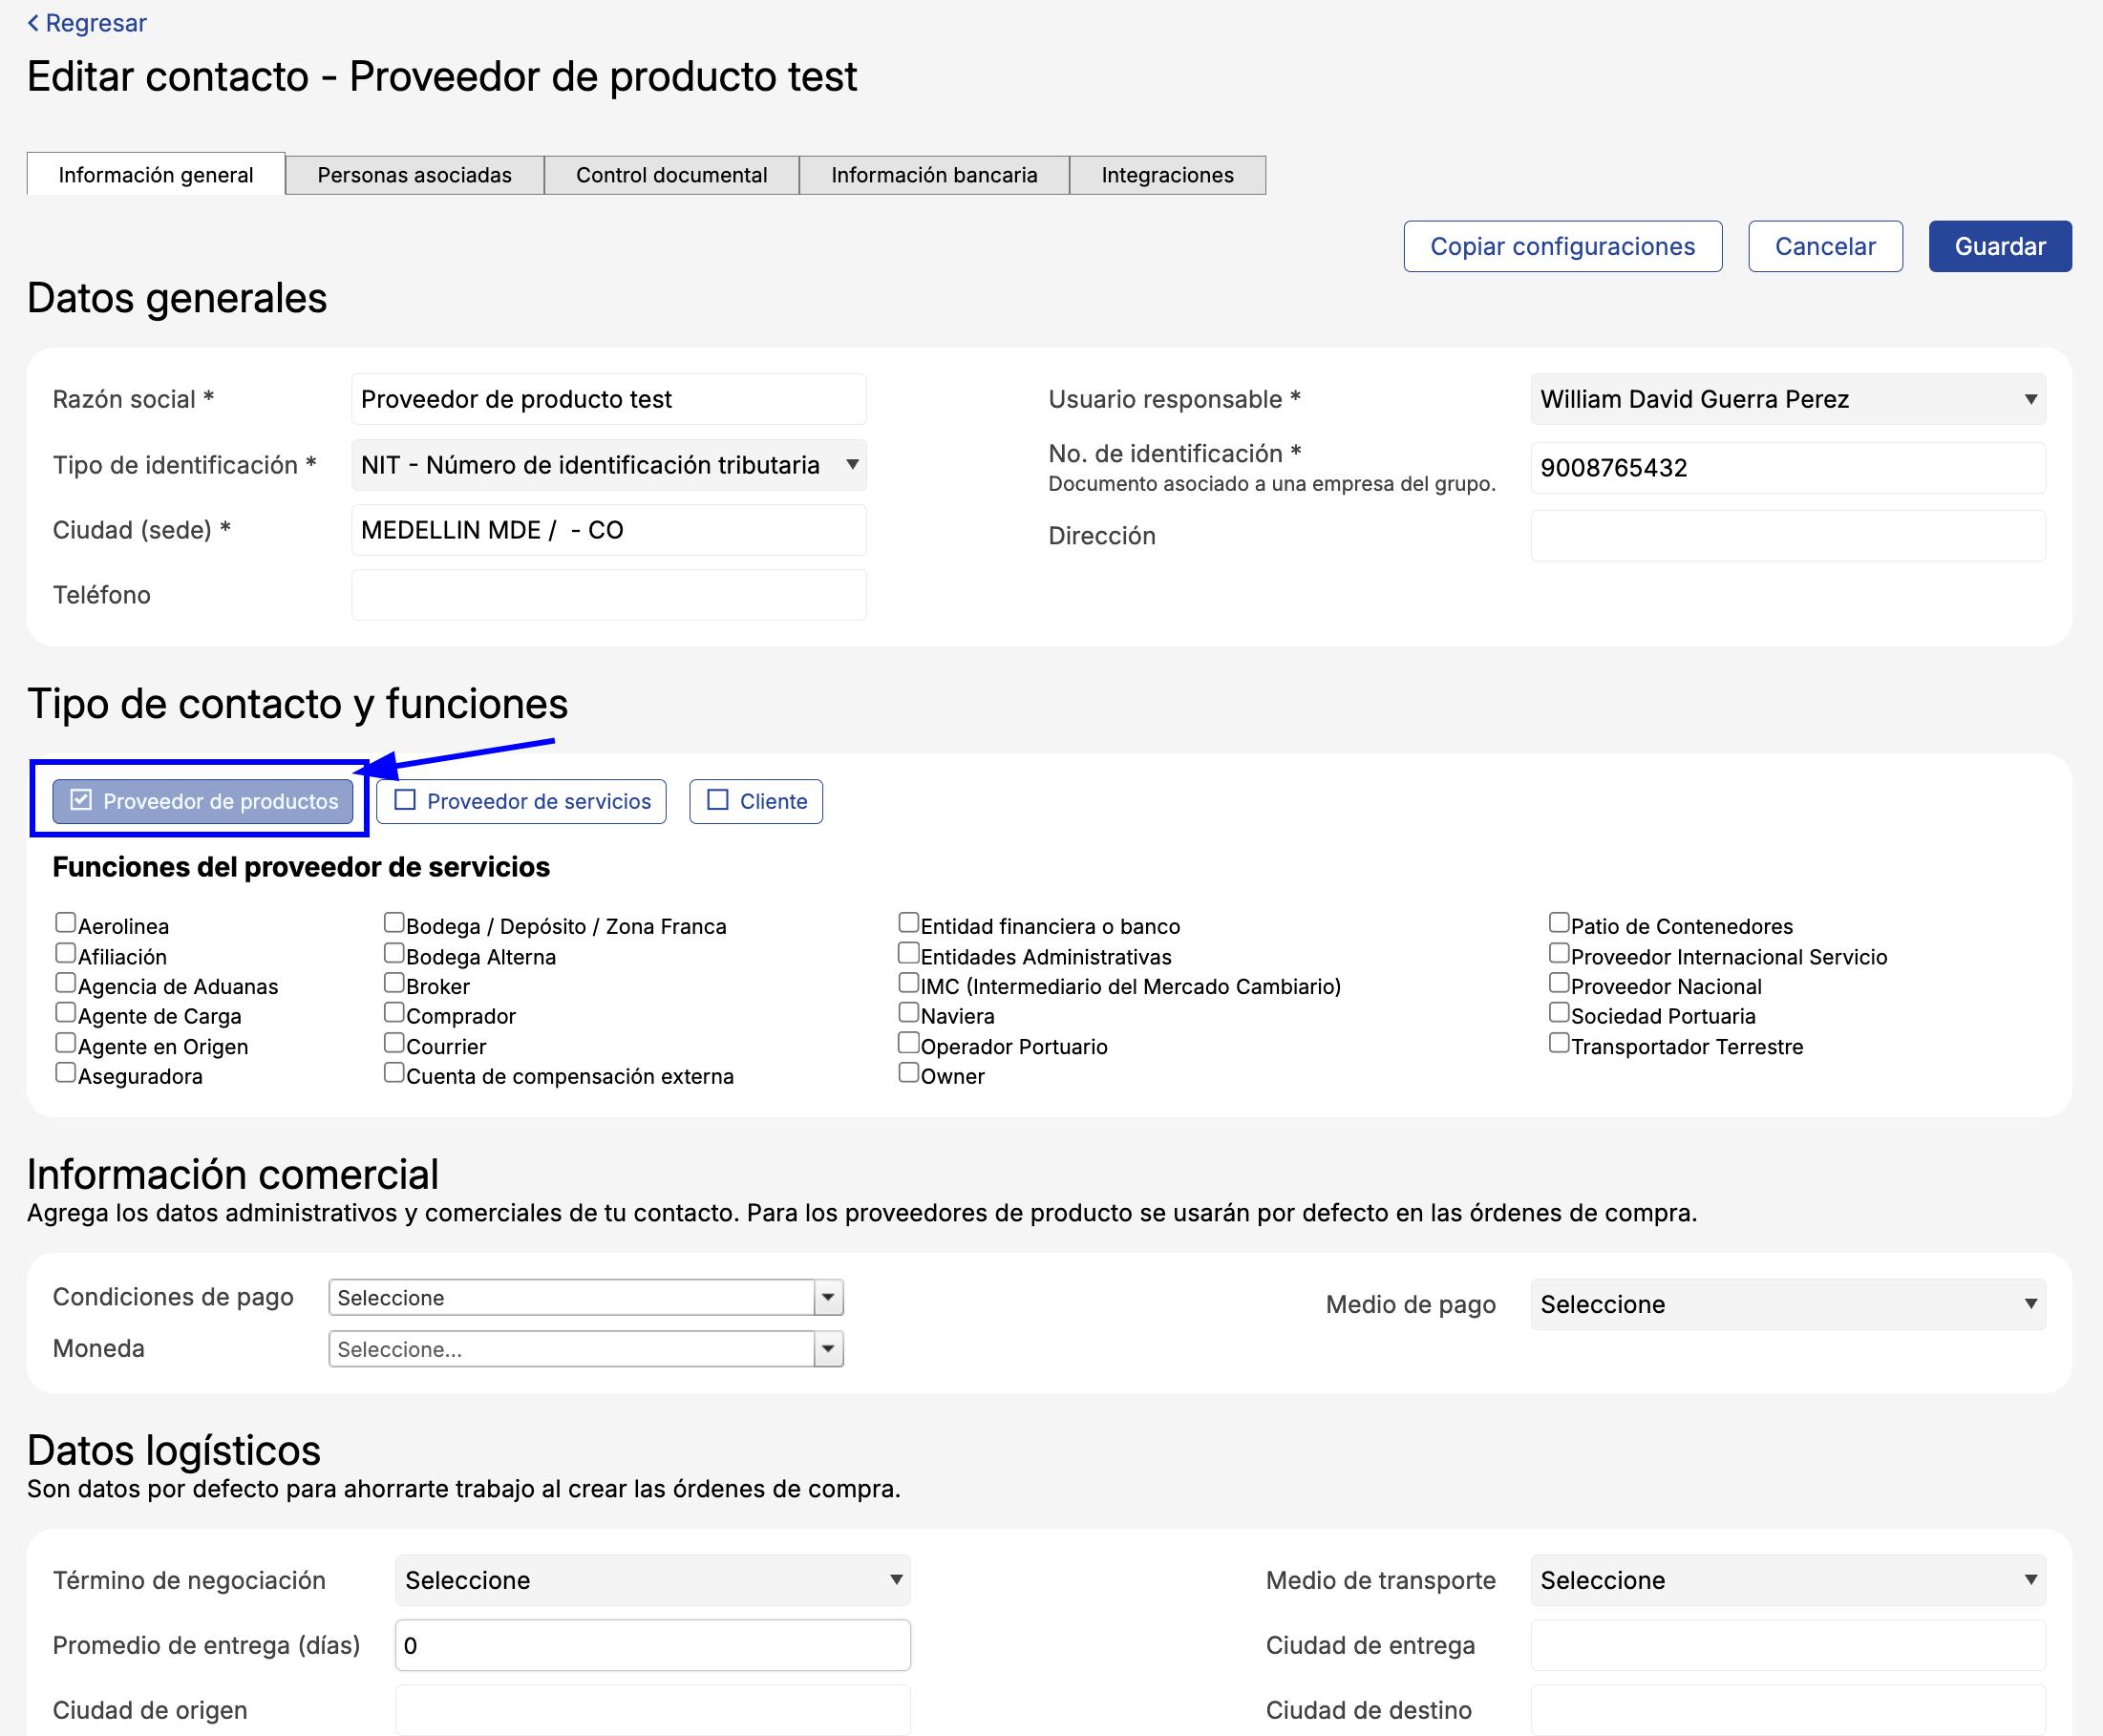Open the Usuario responsable dropdown
The height and width of the screenshot is (1736, 2103).
tap(1787, 399)
